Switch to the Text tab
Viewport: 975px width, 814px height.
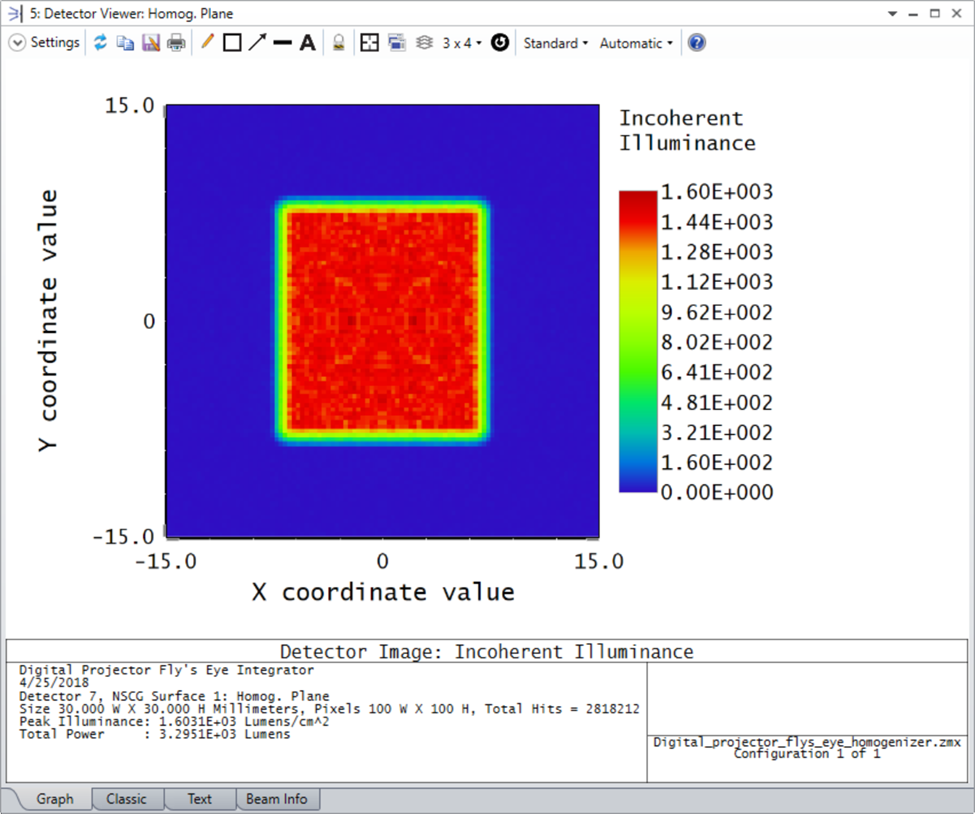pos(199,798)
